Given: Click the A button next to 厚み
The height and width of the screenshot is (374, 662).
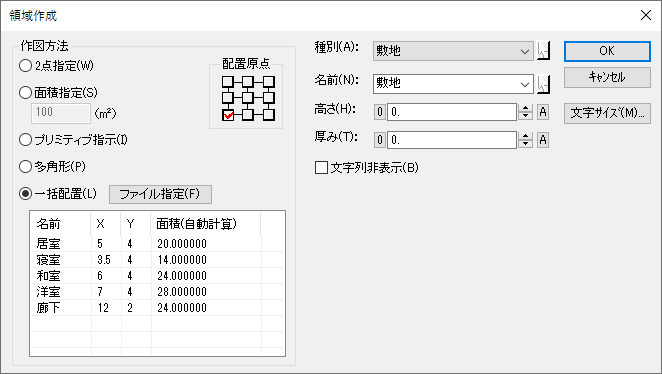Looking at the screenshot, I should coord(543,140).
